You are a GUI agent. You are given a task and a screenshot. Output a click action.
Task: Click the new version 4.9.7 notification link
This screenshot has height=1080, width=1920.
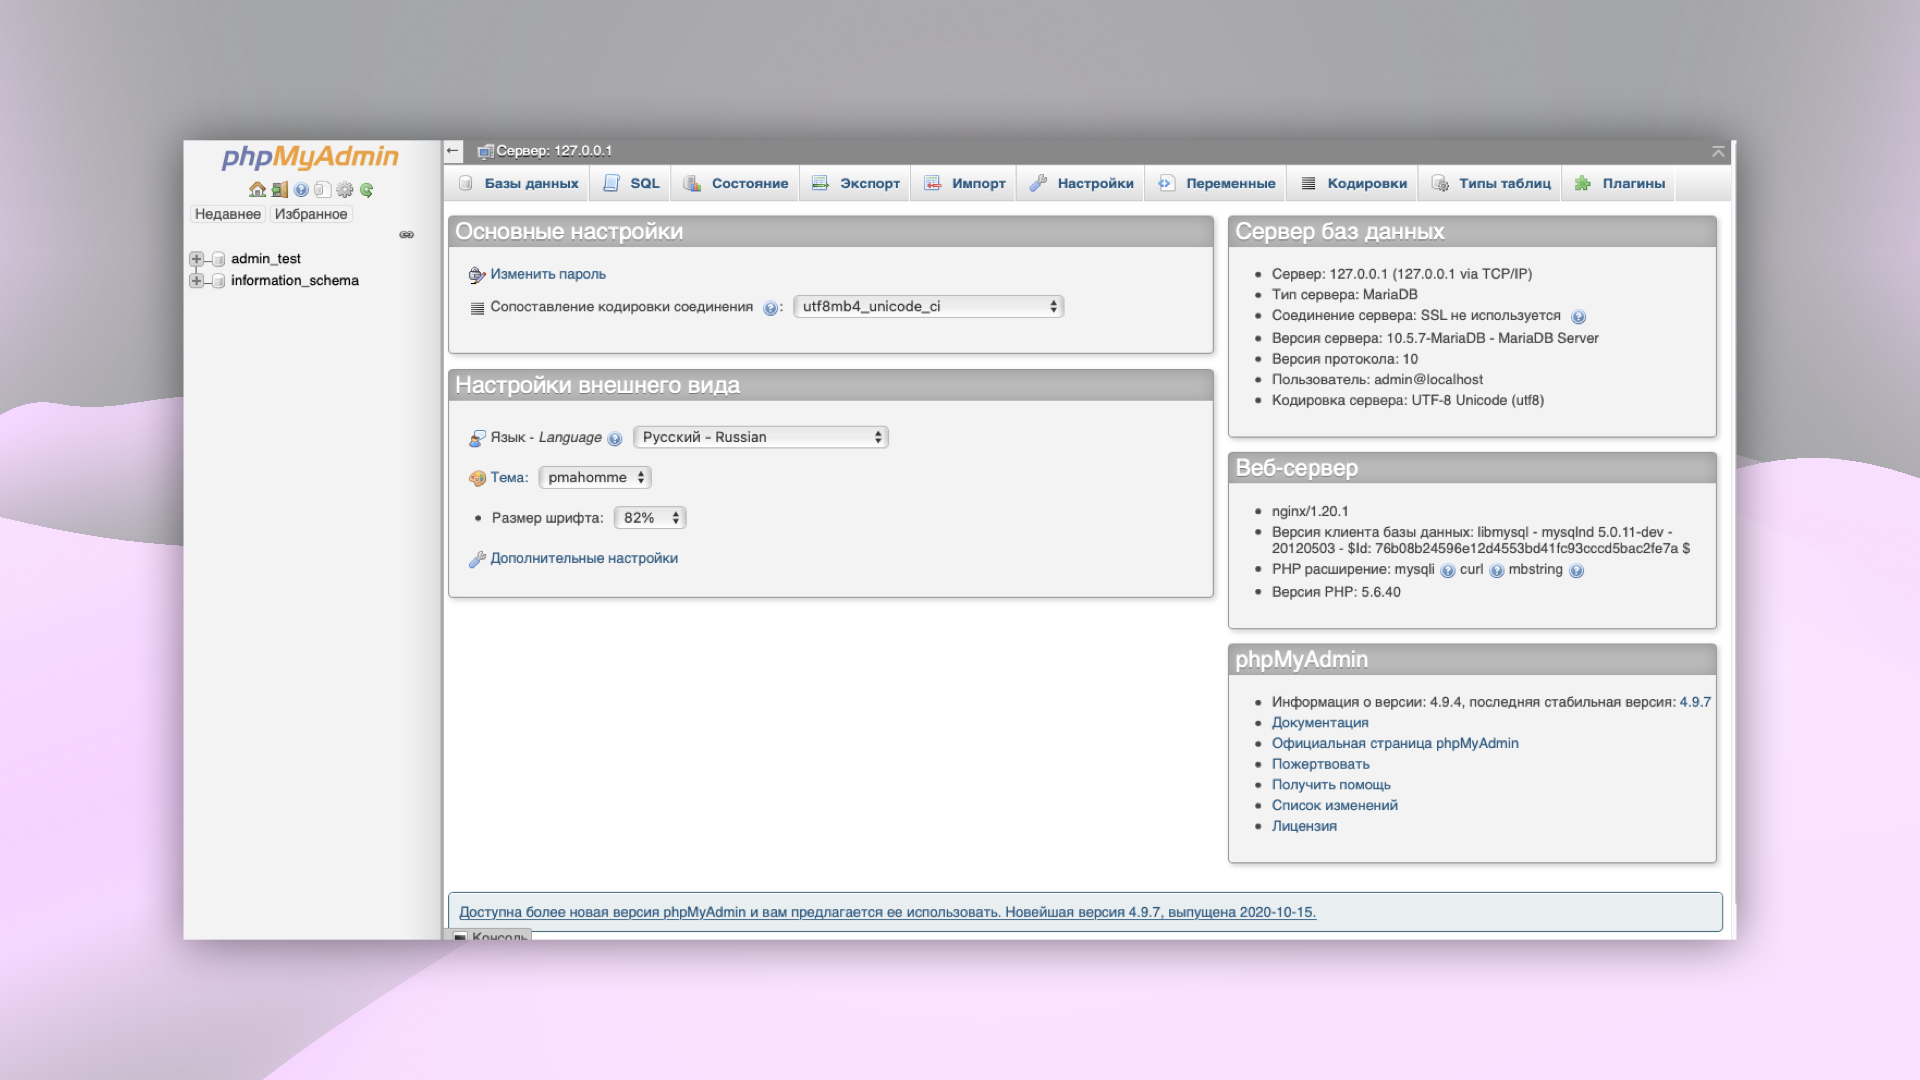[888, 912]
